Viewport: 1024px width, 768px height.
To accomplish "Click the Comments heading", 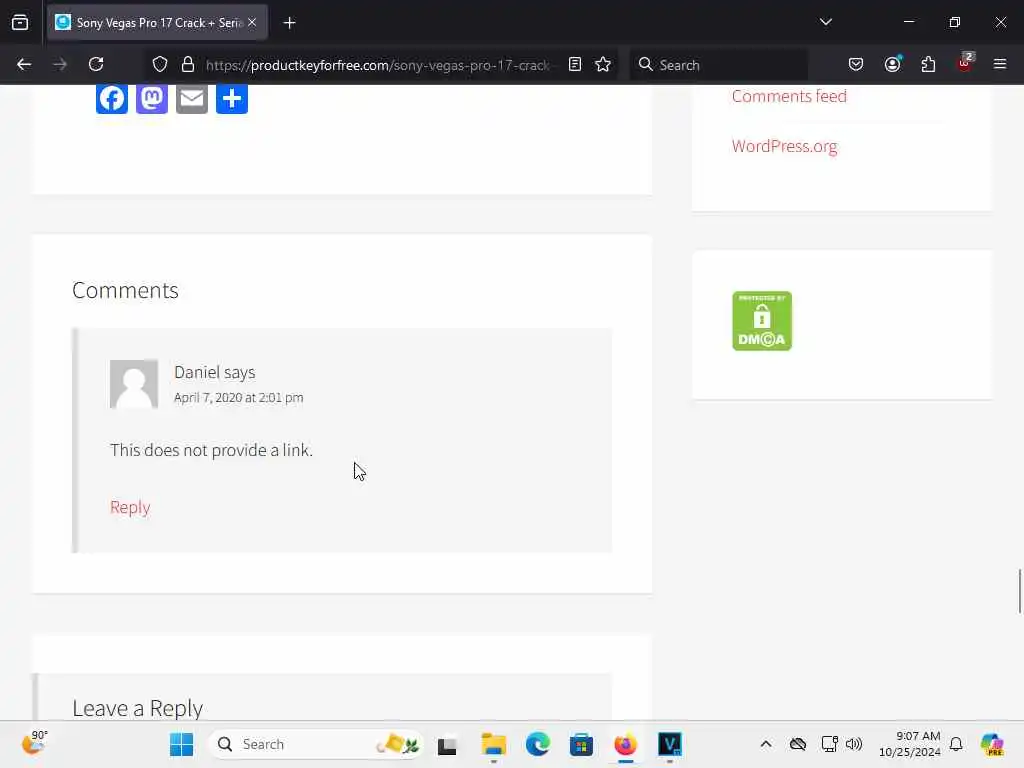I will click(125, 290).
